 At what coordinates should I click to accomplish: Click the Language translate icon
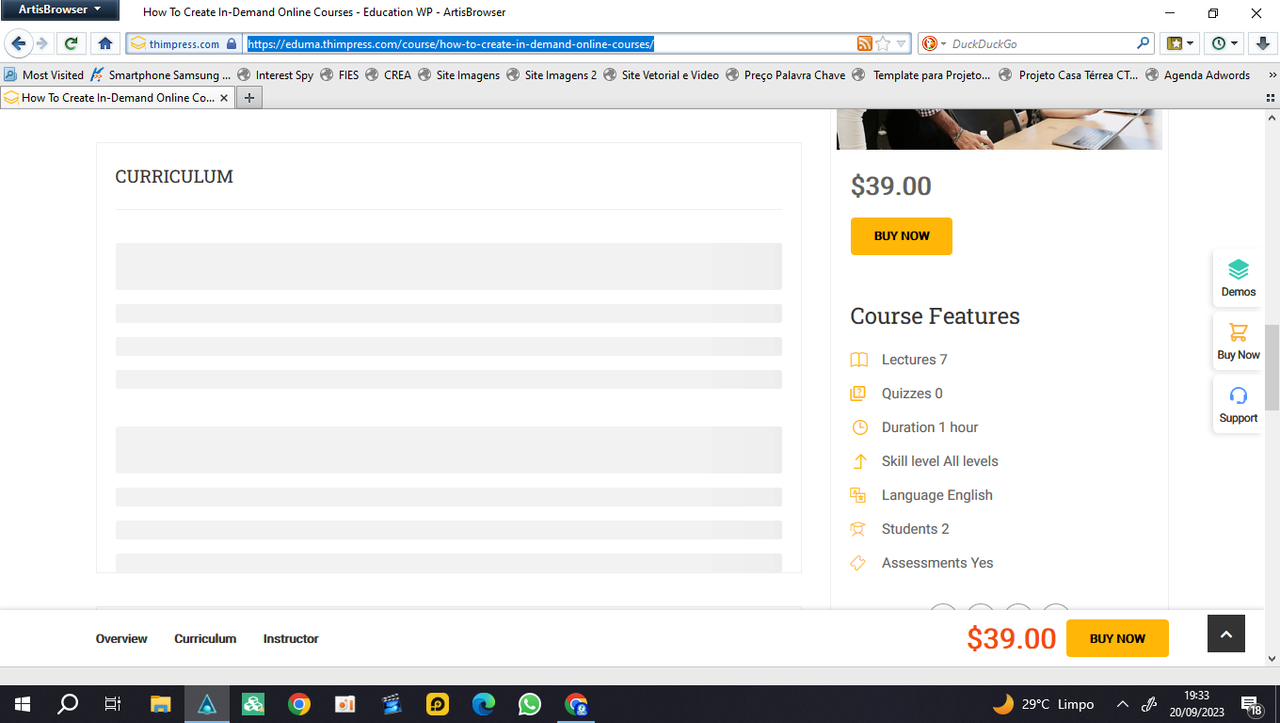(859, 496)
